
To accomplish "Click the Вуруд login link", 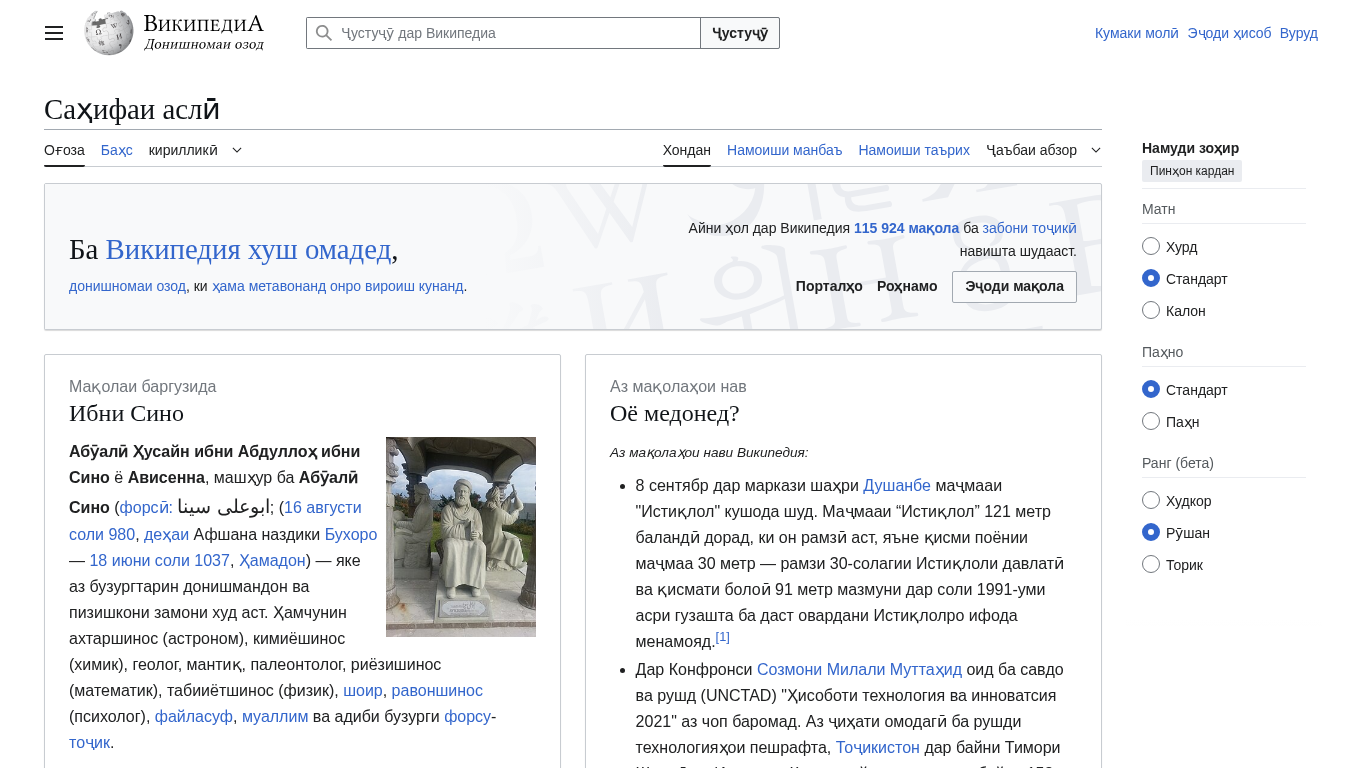I will 1299,33.
